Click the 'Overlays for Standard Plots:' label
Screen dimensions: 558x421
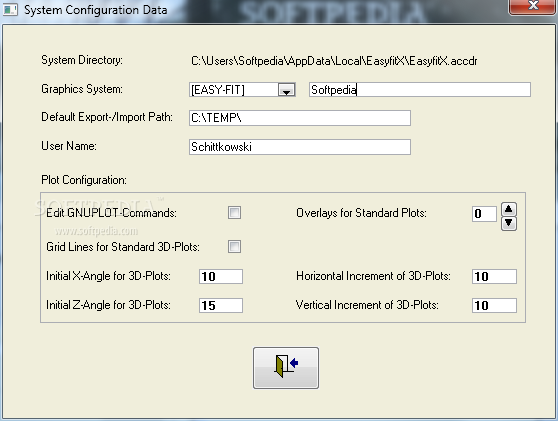click(x=361, y=213)
